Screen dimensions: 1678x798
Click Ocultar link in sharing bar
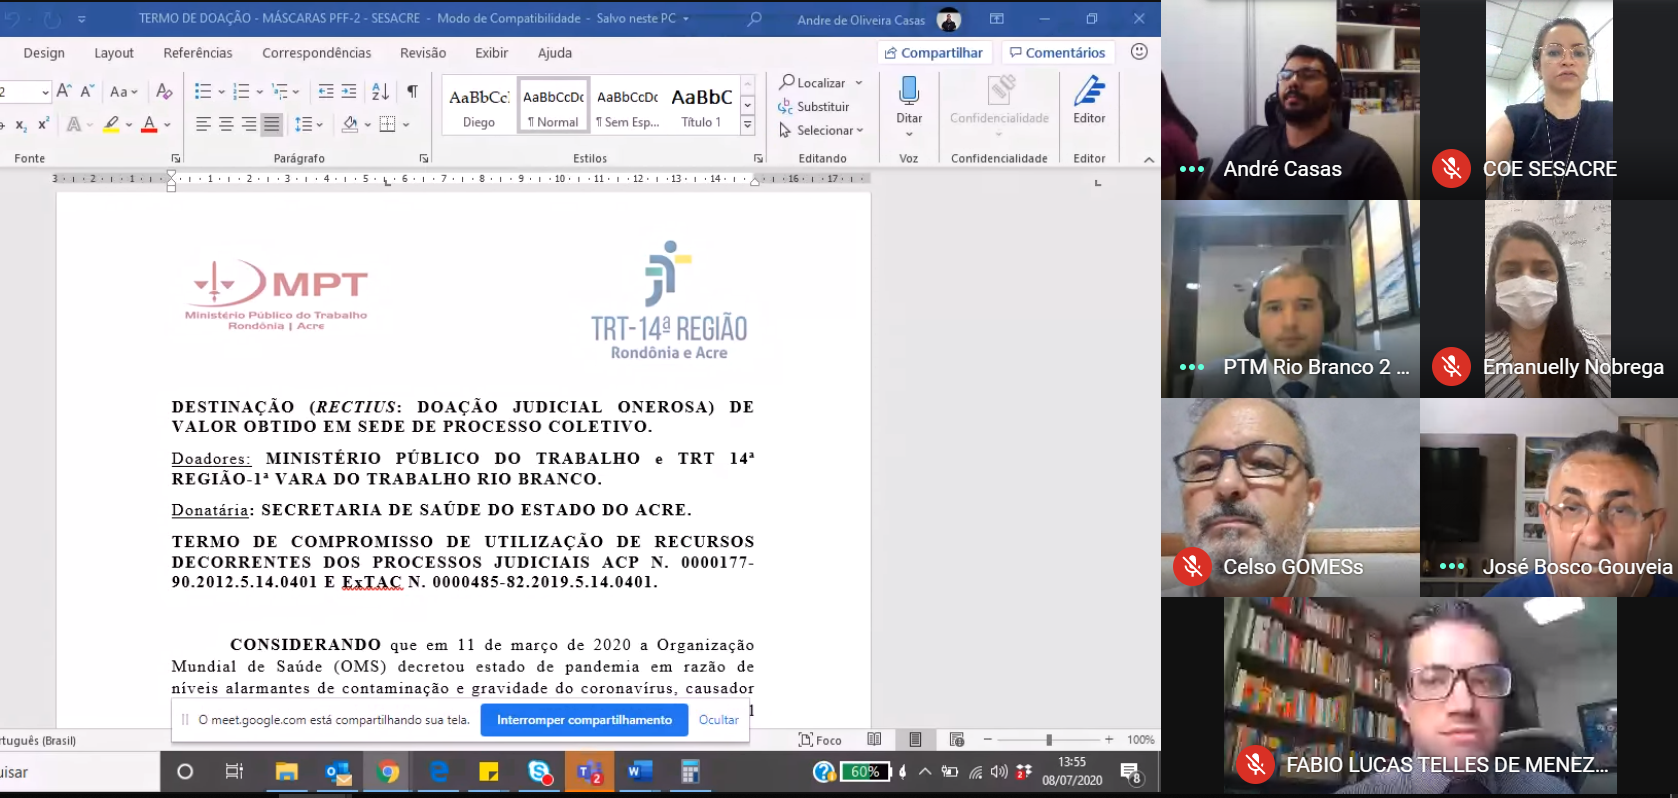click(718, 720)
